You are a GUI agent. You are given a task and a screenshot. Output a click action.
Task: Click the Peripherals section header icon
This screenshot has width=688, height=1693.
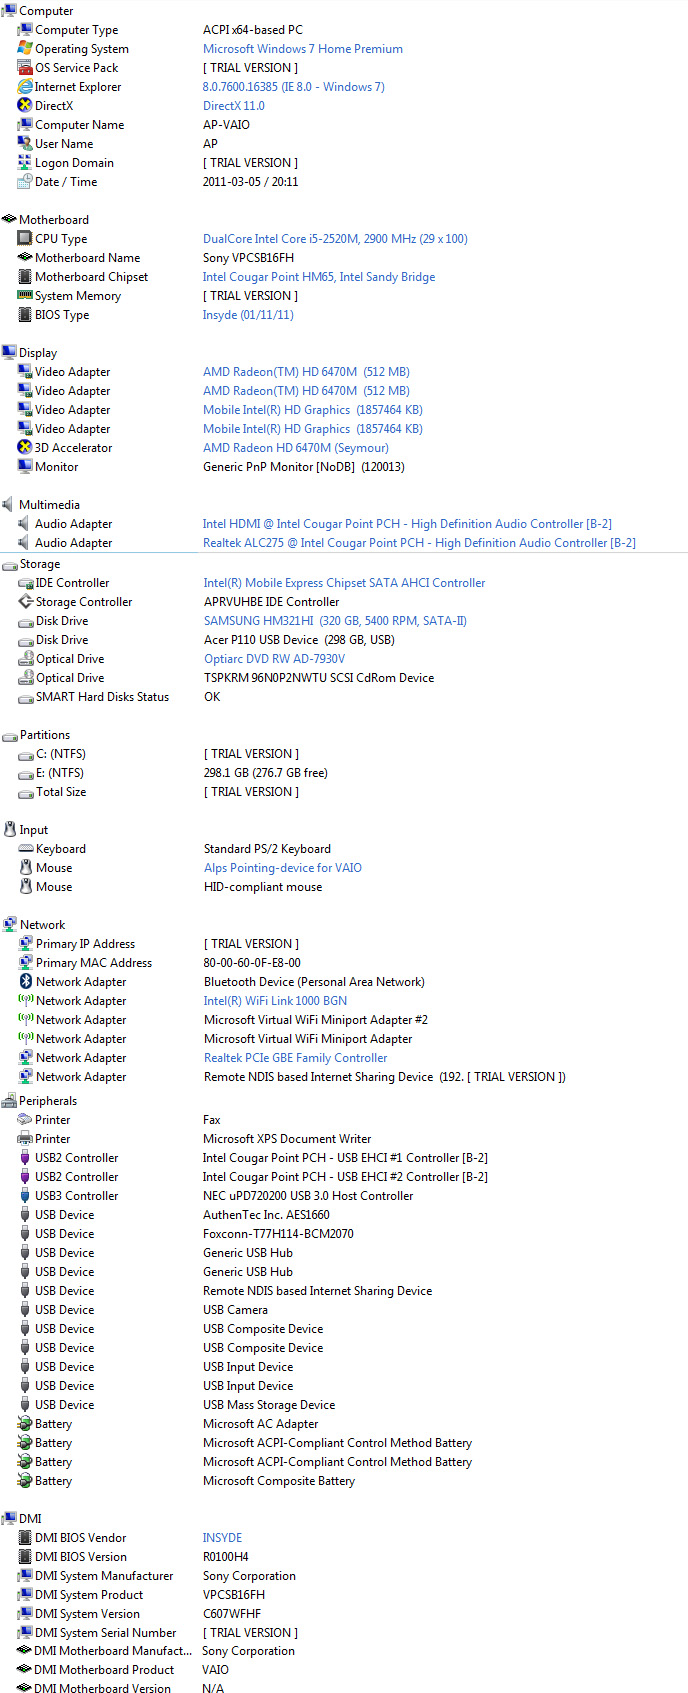[x=9, y=1101]
